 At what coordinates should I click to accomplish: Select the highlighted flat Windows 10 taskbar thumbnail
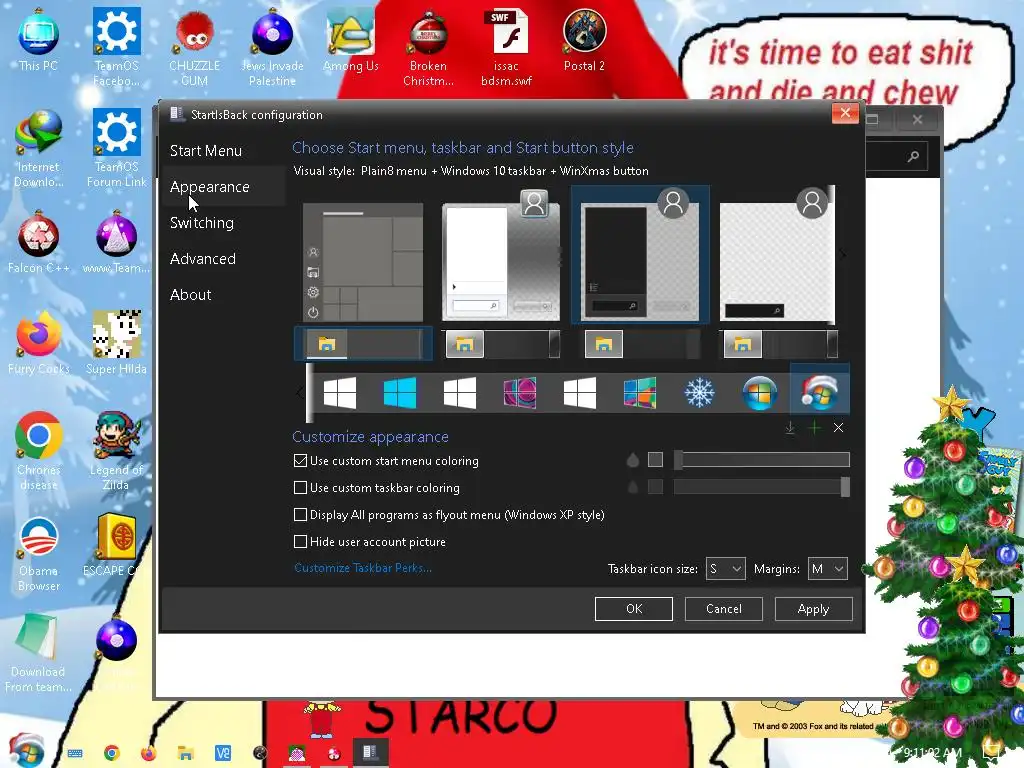(363, 344)
